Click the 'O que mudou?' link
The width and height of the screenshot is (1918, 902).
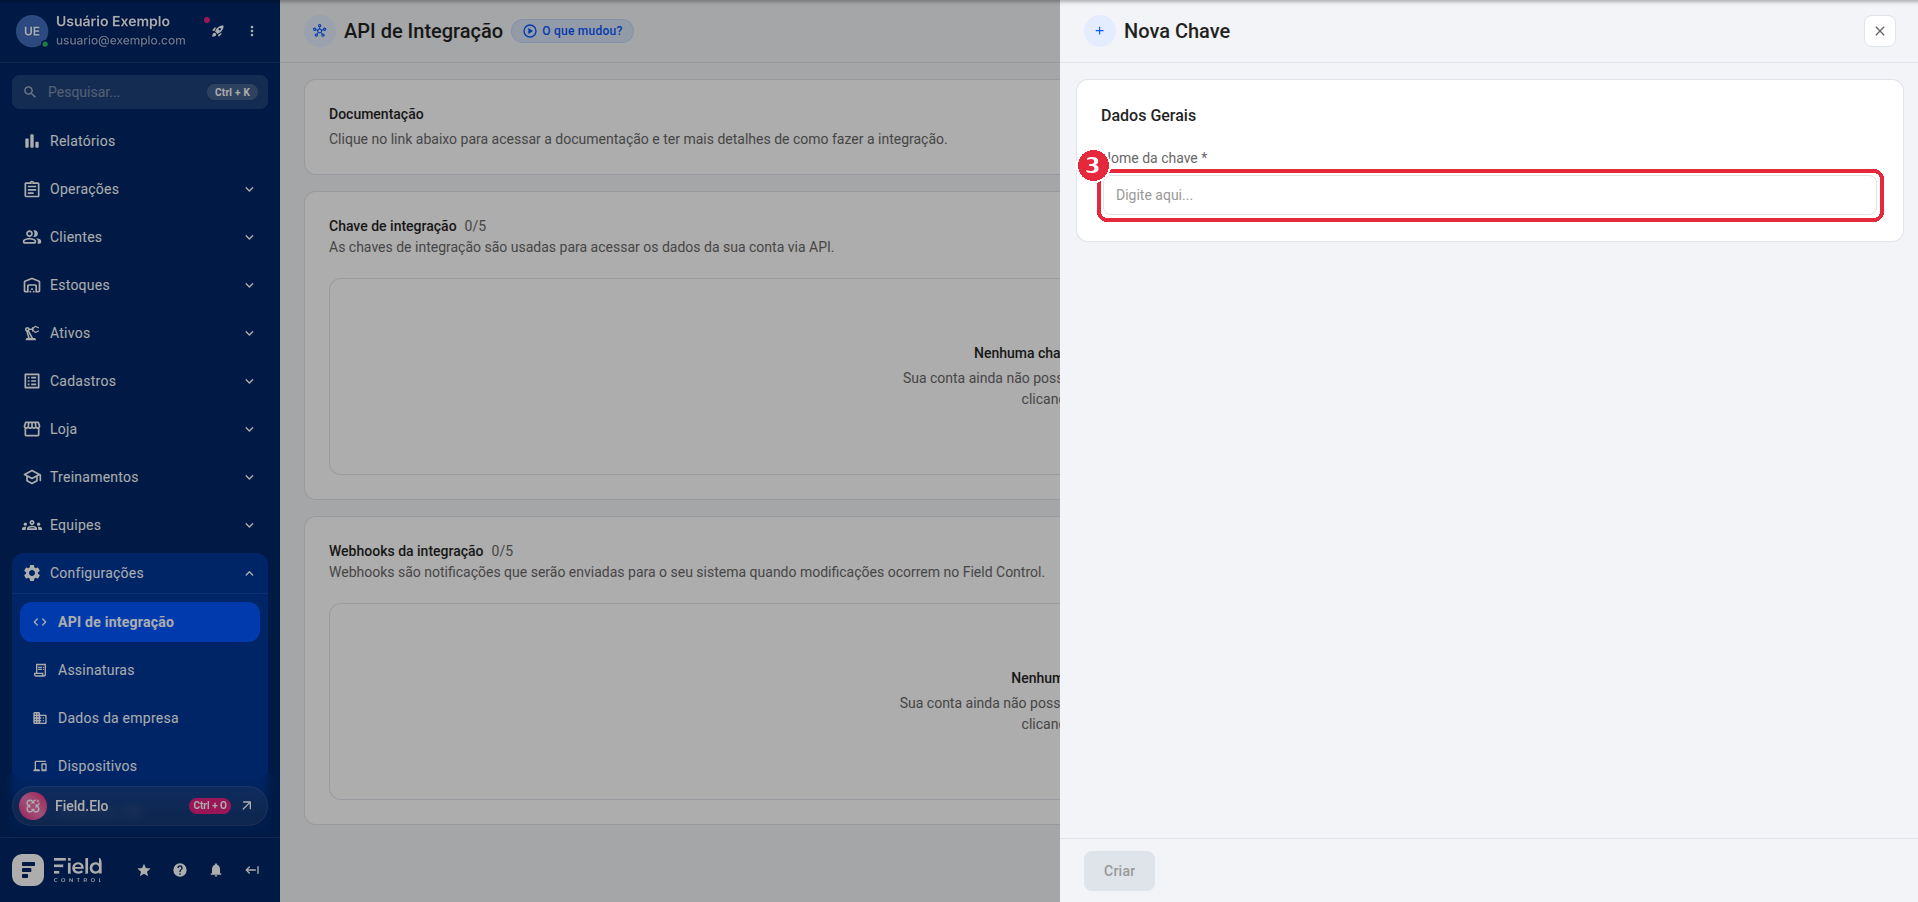pyautogui.click(x=573, y=31)
